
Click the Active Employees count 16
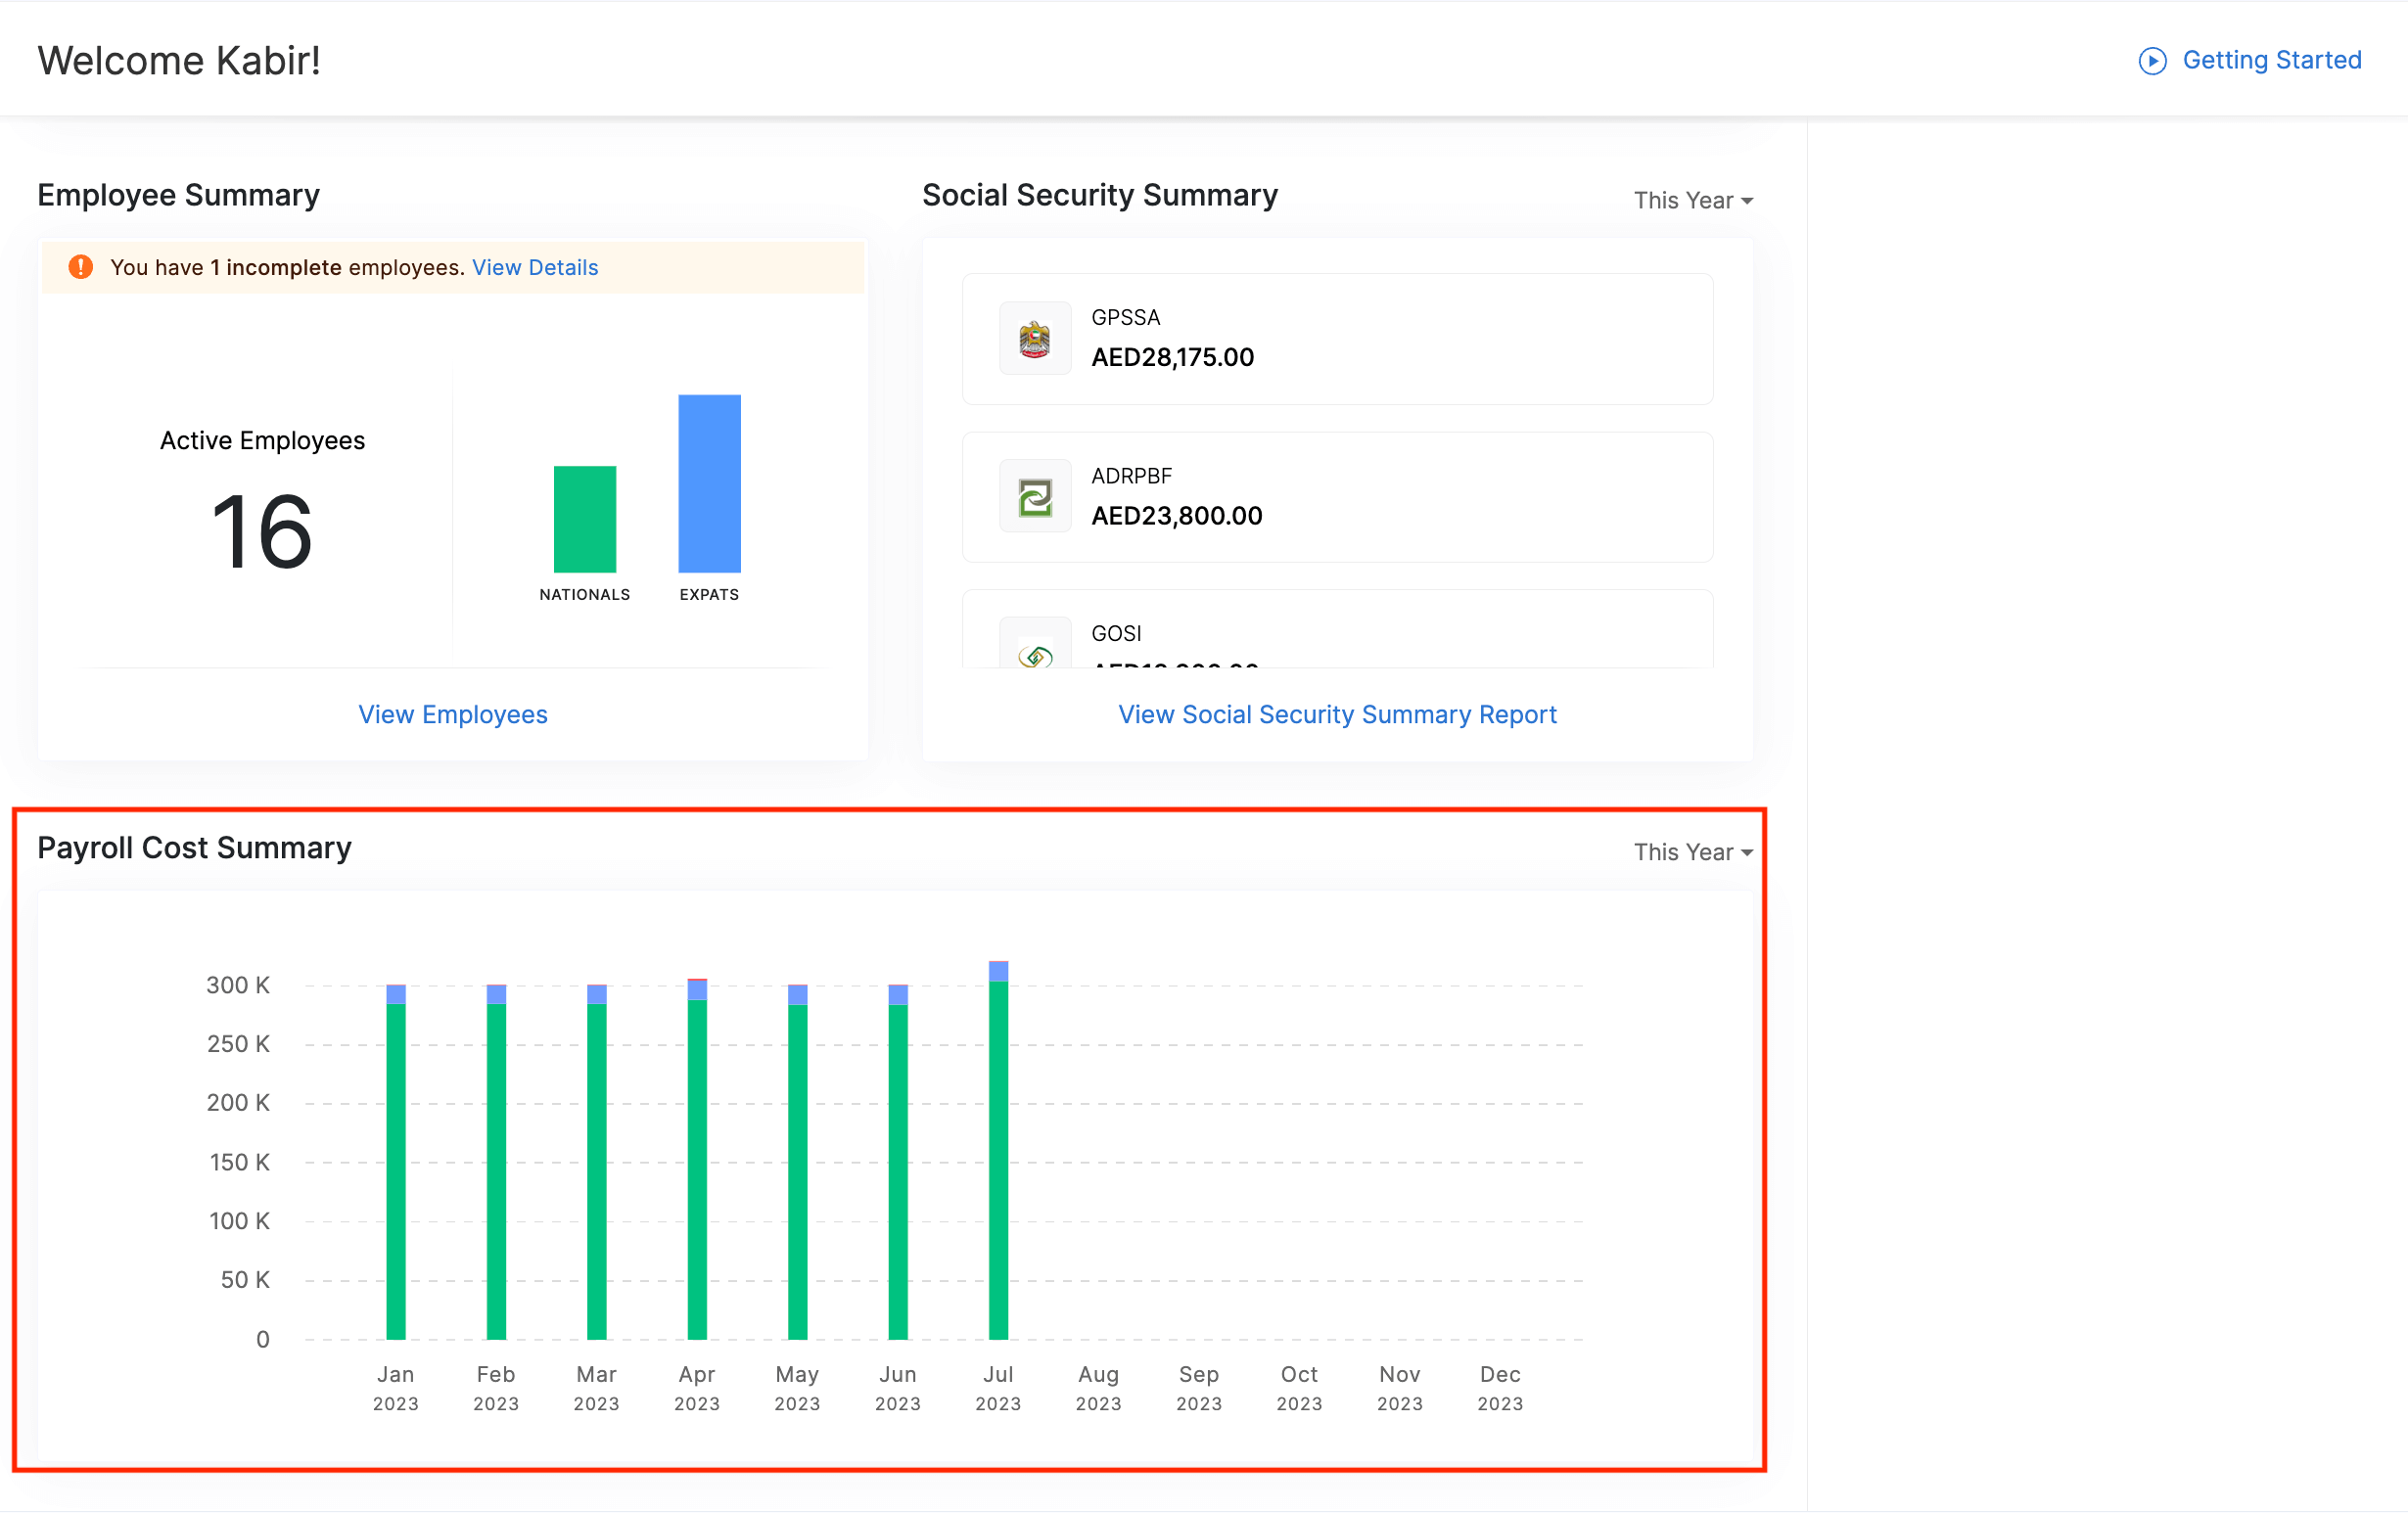262,532
